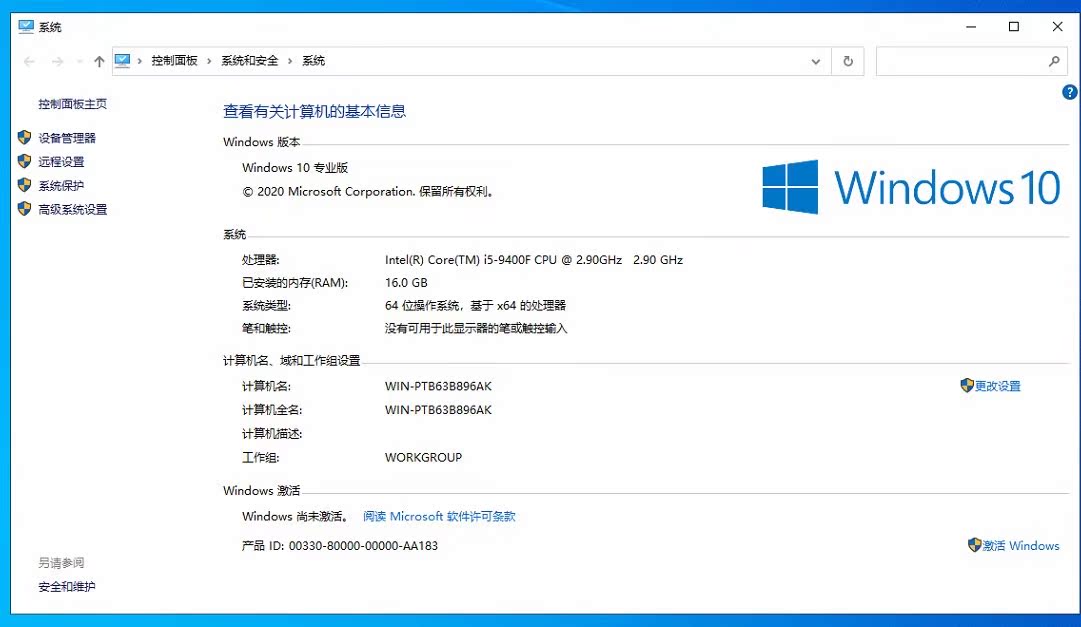
Task: Refresh the page with refresh button
Action: [848, 61]
